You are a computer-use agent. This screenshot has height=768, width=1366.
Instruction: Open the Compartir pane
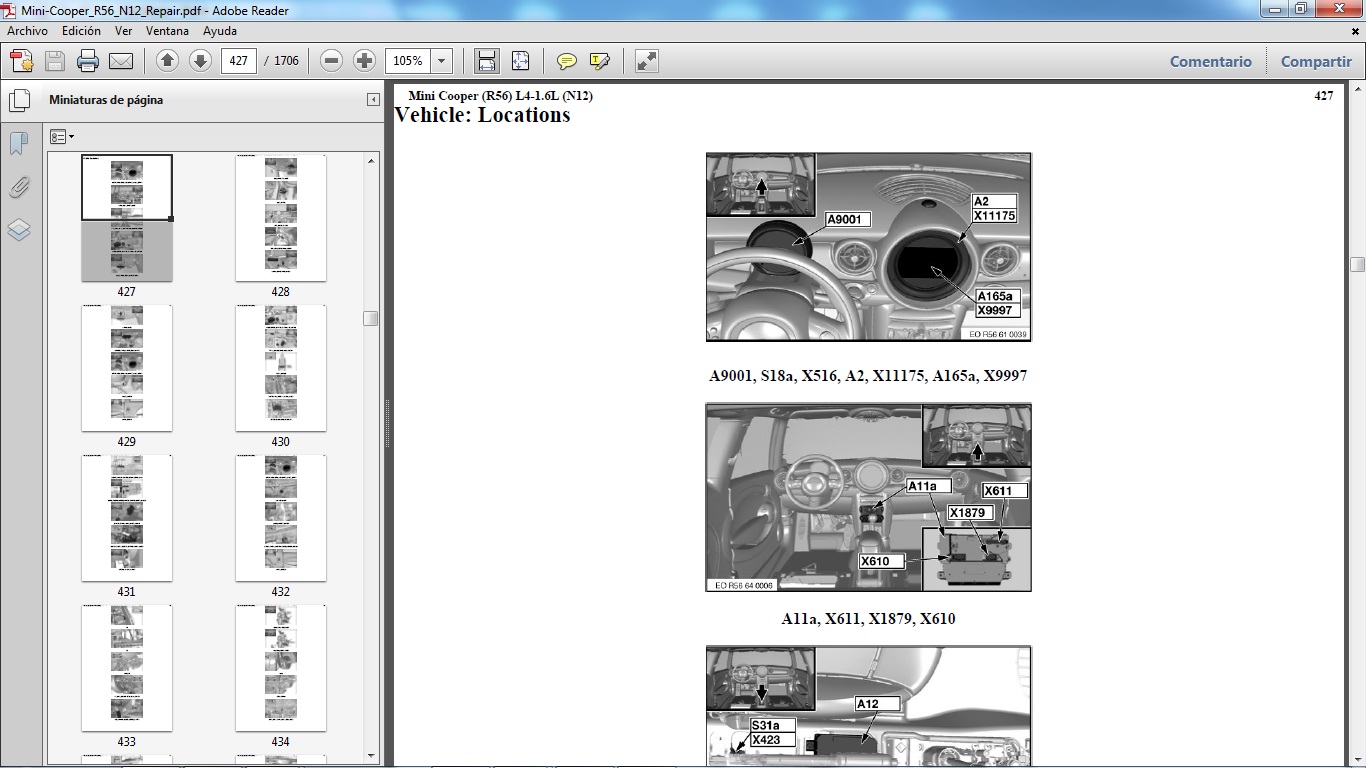click(x=1316, y=61)
